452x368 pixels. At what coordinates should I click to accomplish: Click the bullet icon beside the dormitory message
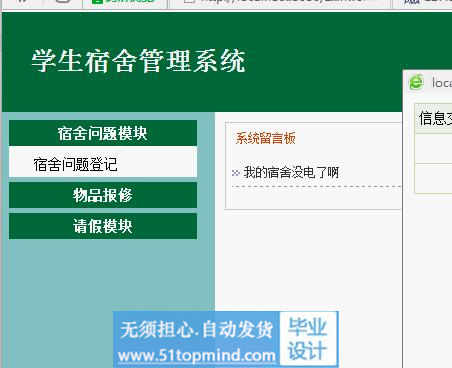(236, 173)
